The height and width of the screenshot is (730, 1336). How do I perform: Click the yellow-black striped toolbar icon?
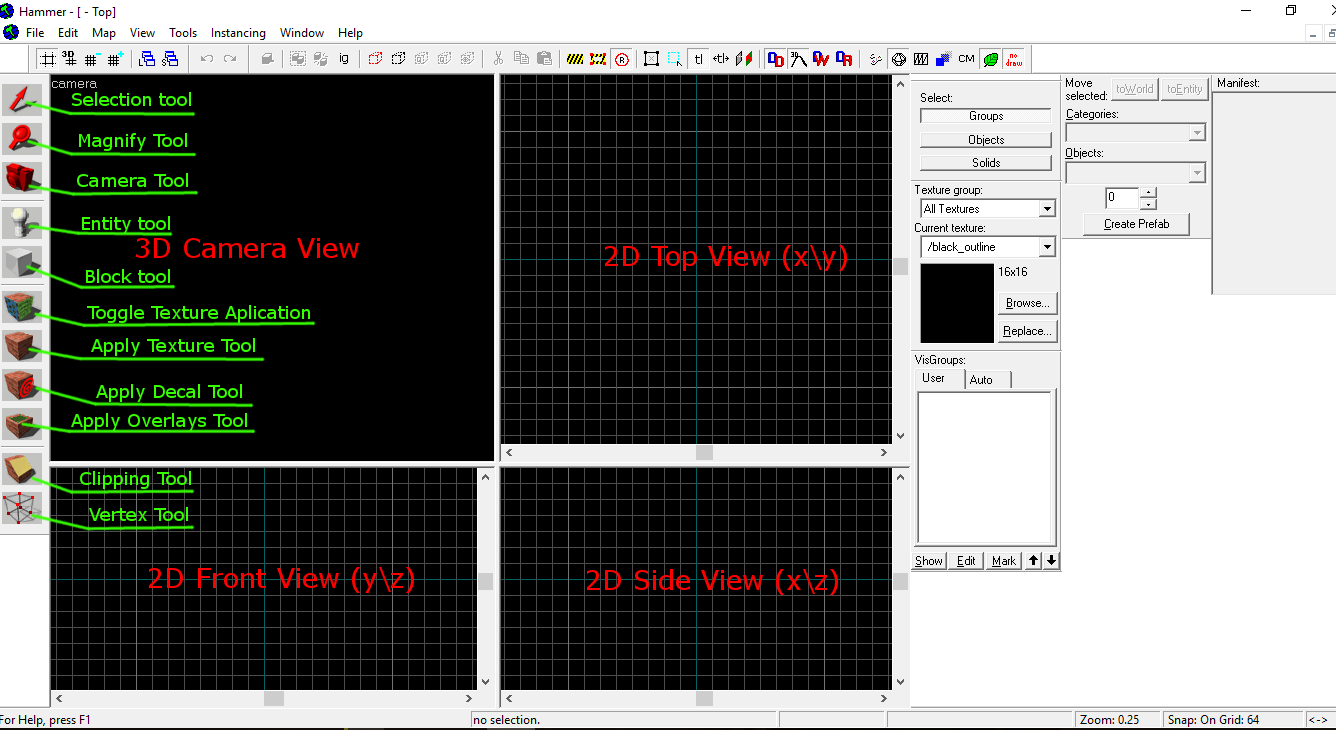[x=575, y=59]
